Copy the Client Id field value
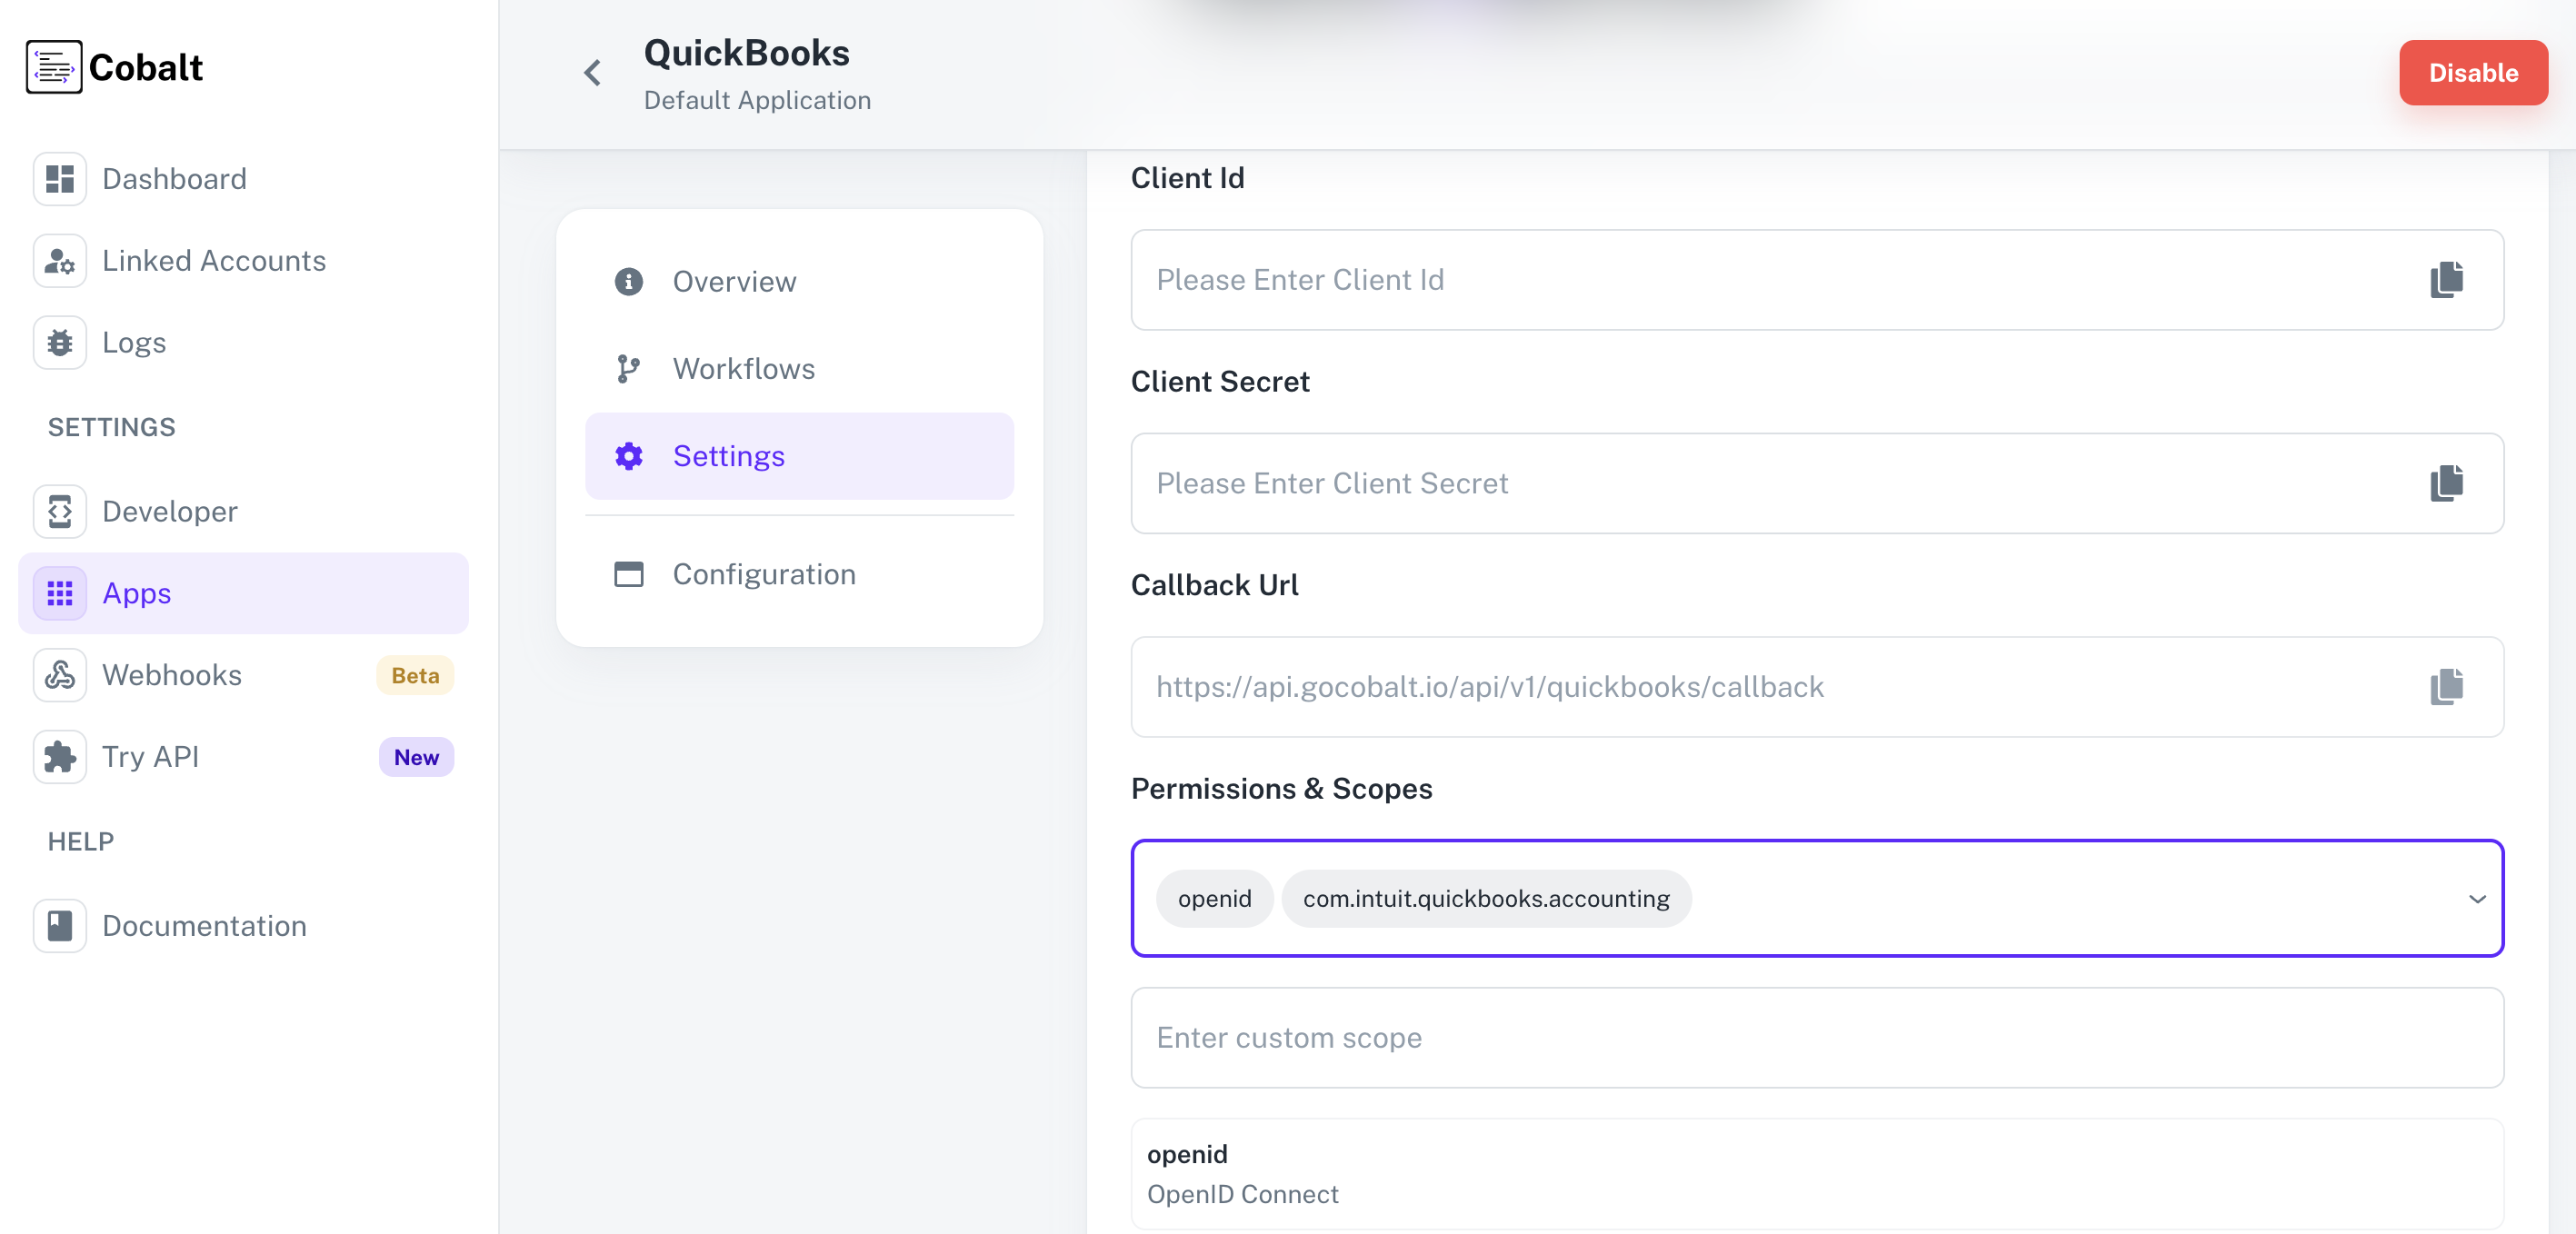 [2446, 280]
